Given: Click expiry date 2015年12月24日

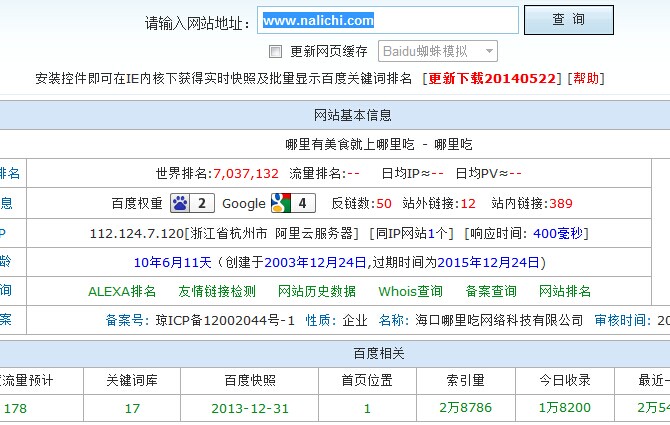Looking at the screenshot, I should [488, 263].
